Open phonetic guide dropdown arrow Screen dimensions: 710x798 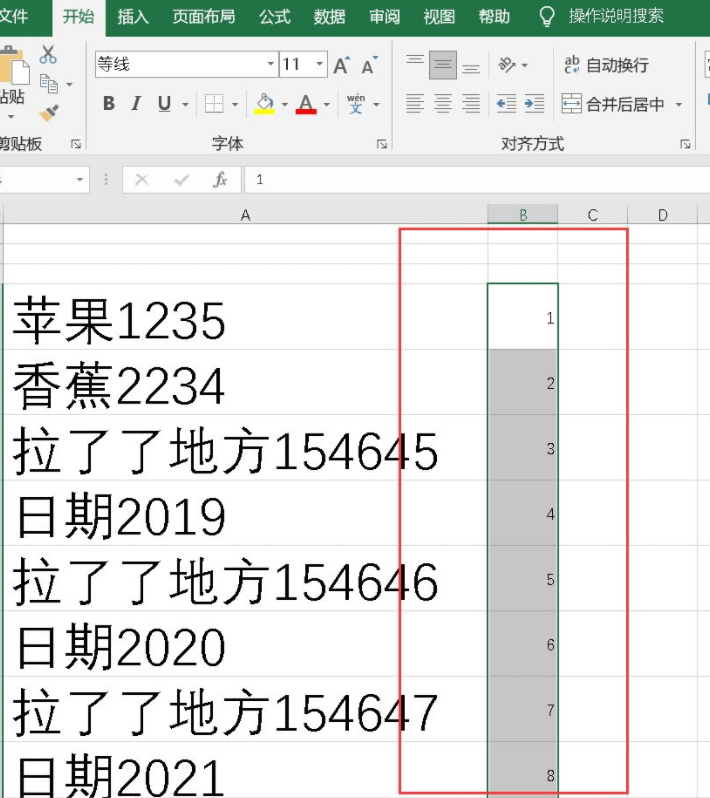click(377, 104)
